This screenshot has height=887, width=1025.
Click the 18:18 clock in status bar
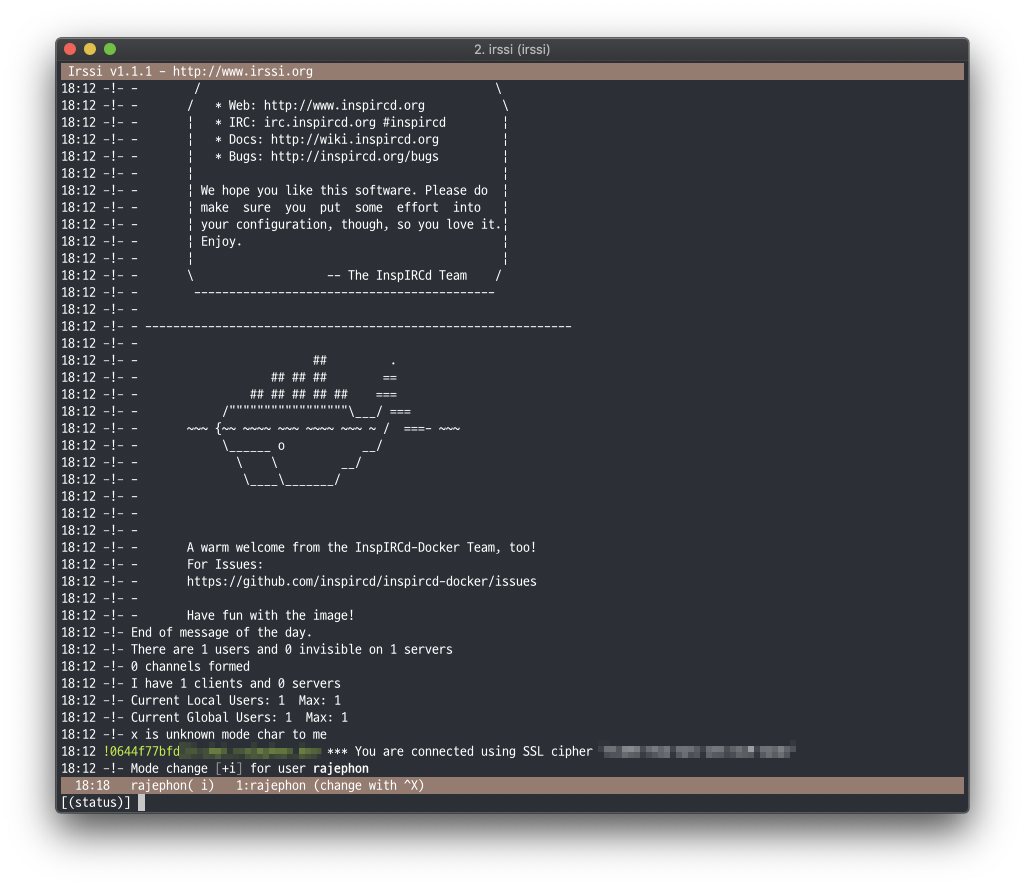coord(92,785)
